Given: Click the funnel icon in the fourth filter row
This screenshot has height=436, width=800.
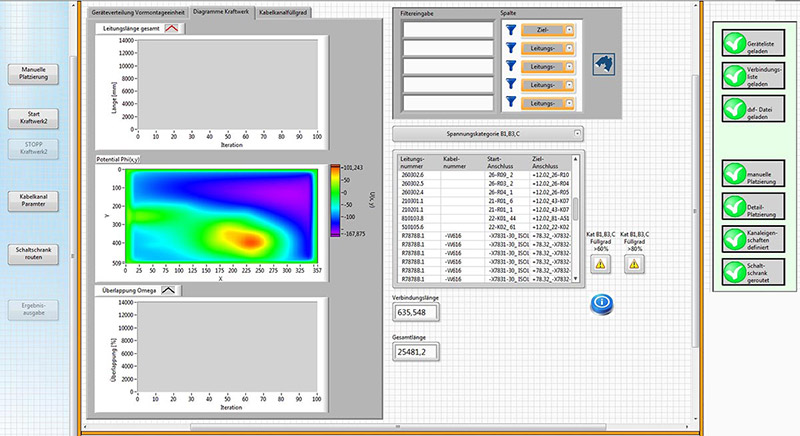Looking at the screenshot, I should pyautogui.click(x=511, y=85).
